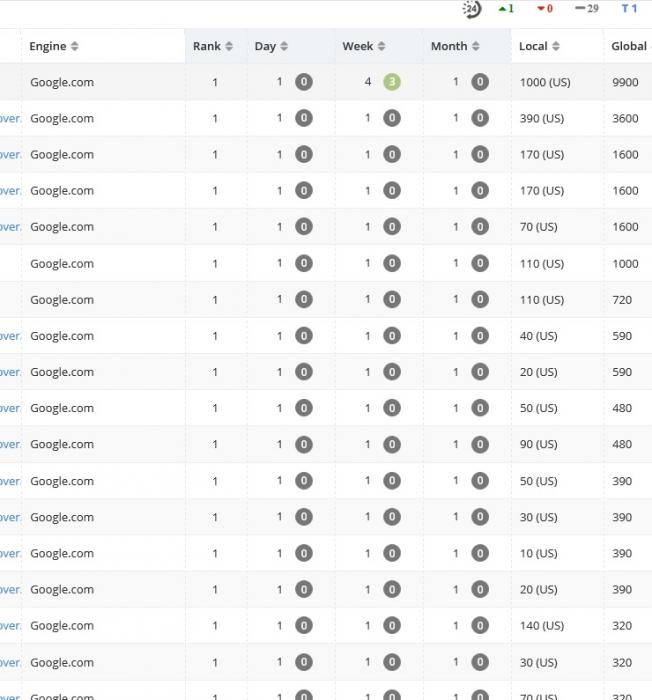Screen dimensions: 652x700
Task: Select the local volume 140 (US)
Action: (542, 625)
